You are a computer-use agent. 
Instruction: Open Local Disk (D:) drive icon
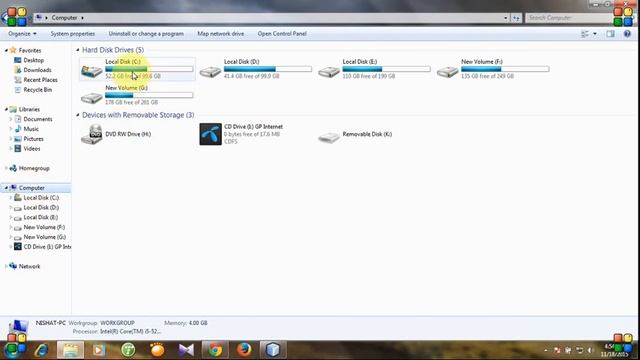(210, 72)
